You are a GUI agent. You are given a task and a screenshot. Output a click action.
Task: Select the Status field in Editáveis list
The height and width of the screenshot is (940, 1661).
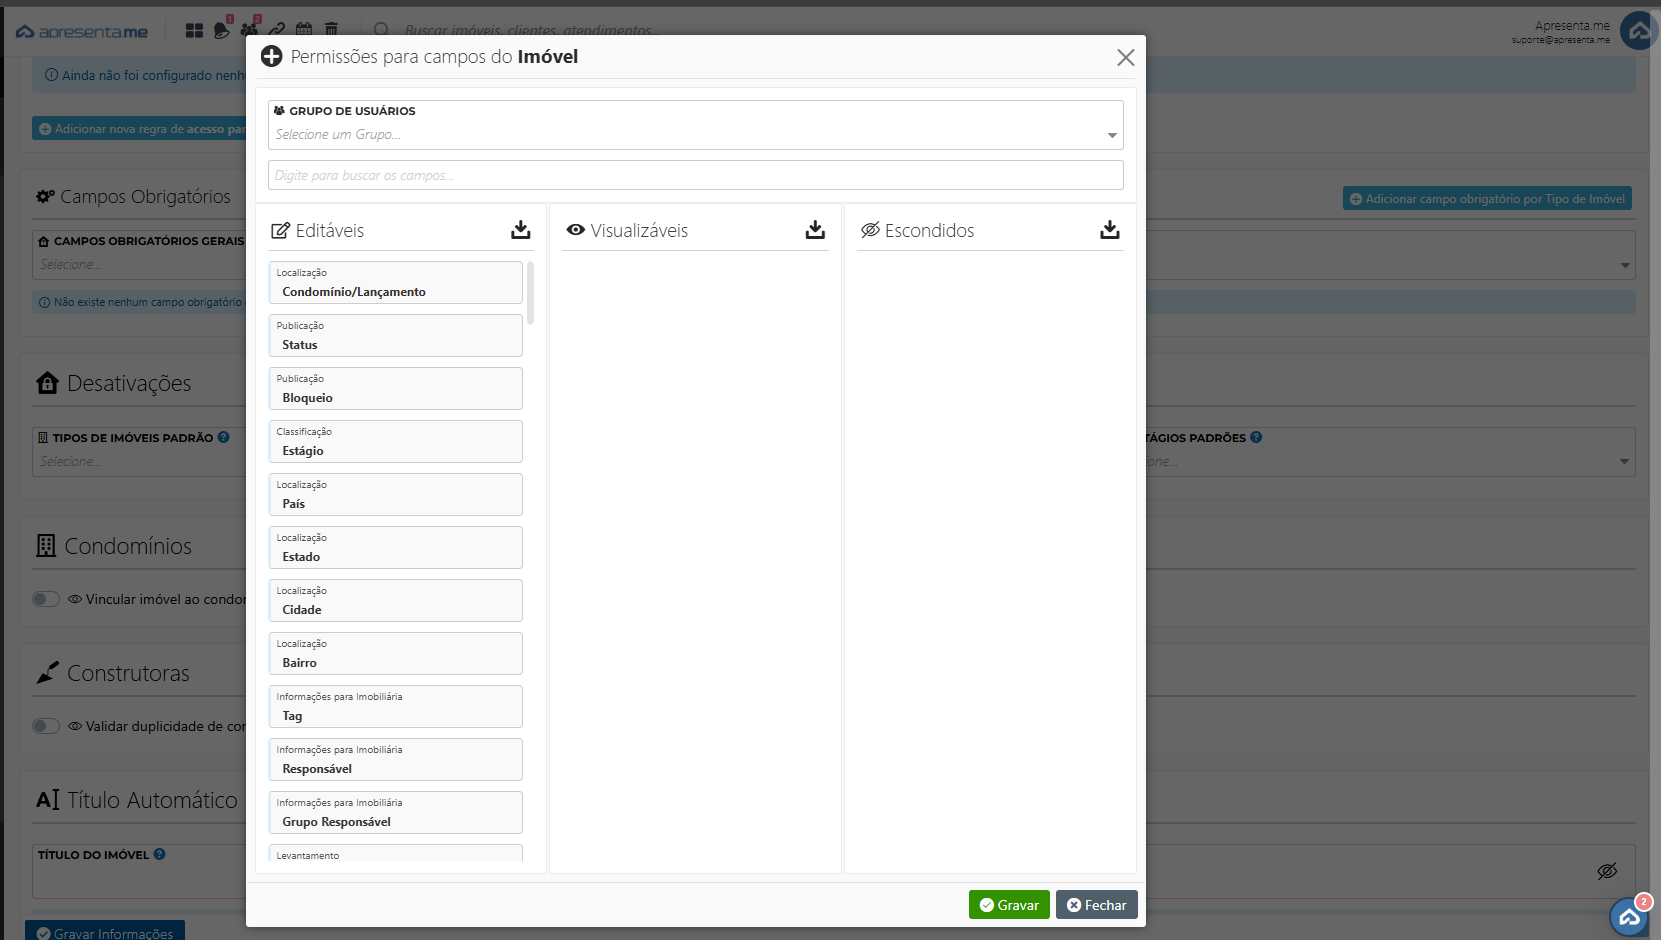pyautogui.click(x=395, y=336)
